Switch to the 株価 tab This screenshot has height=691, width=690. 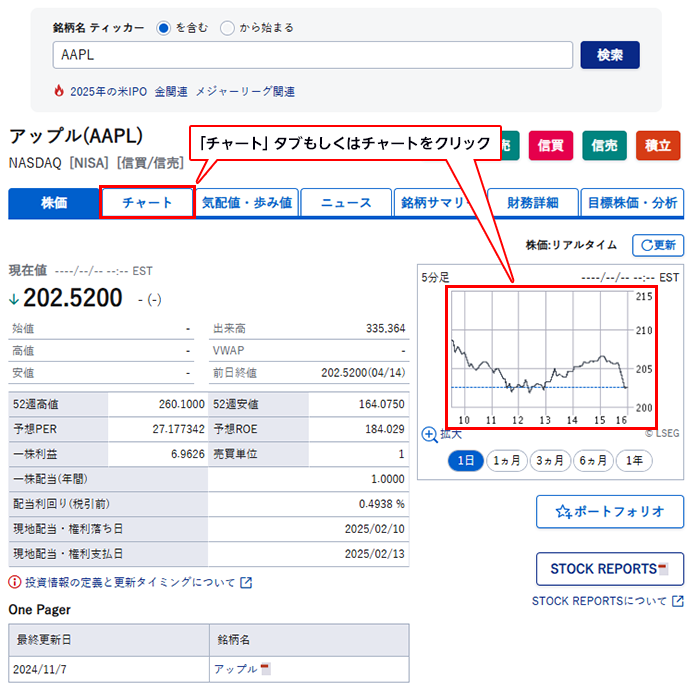point(54,203)
